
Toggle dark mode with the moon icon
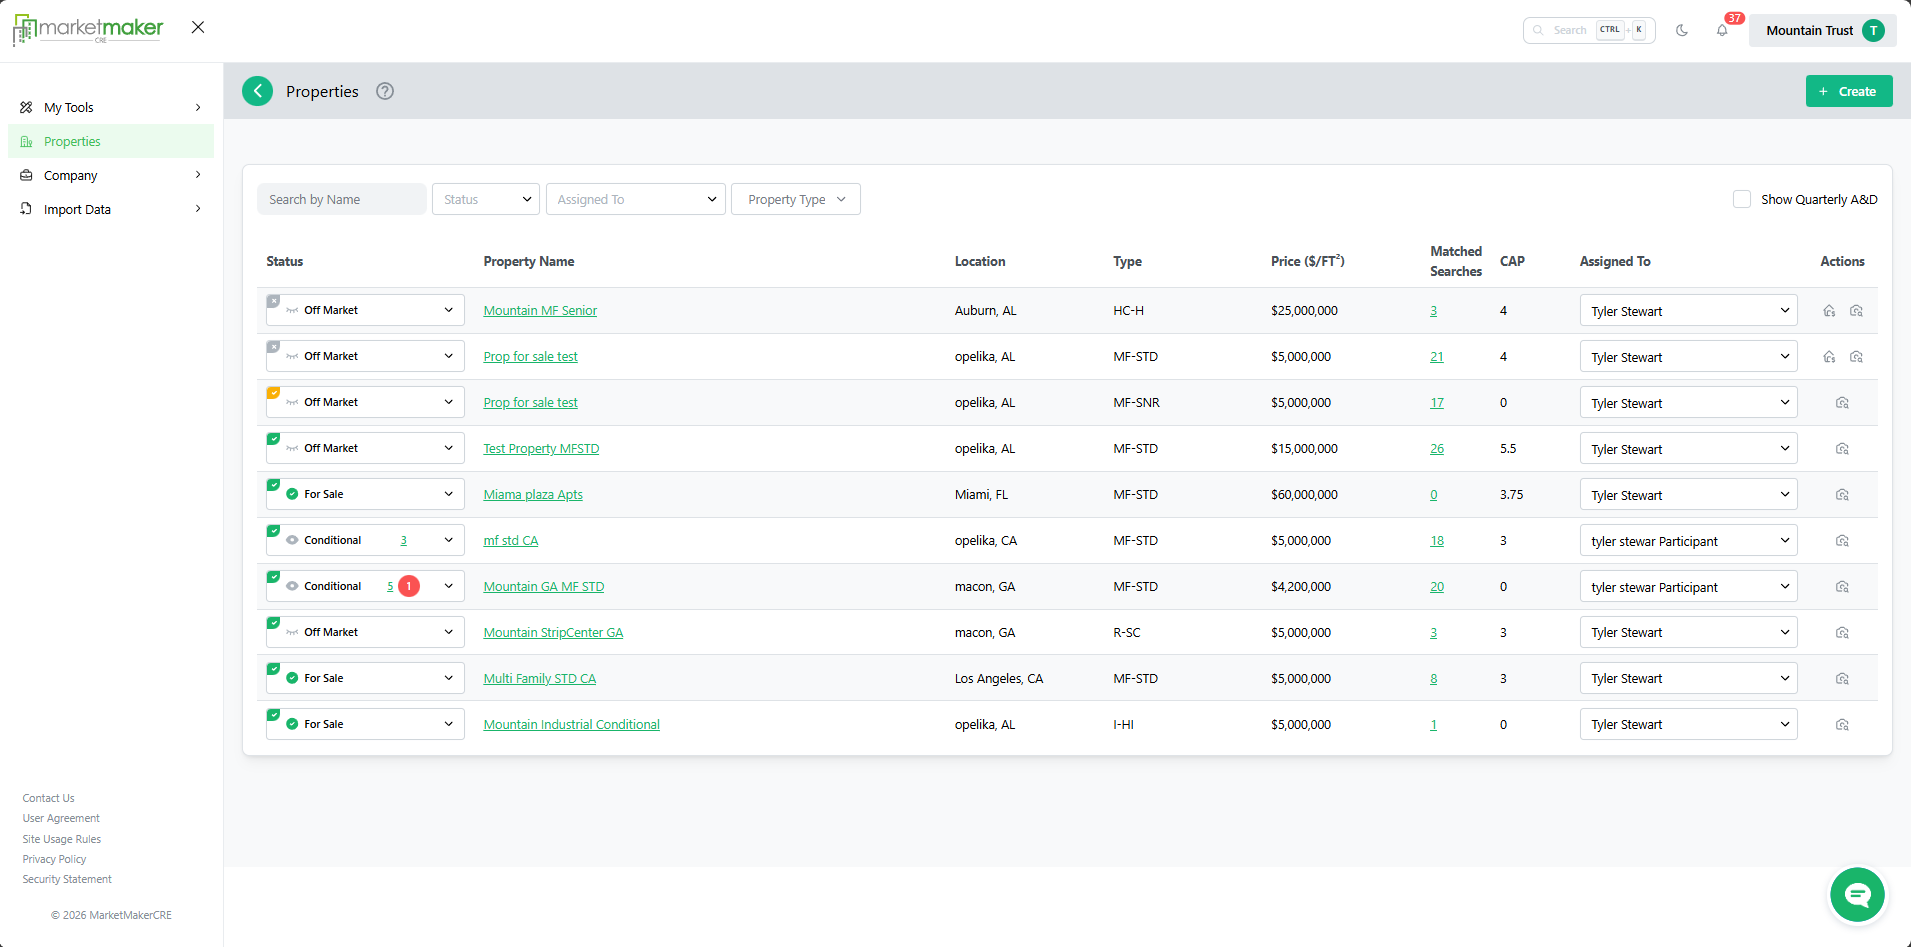click(1682, 30)
